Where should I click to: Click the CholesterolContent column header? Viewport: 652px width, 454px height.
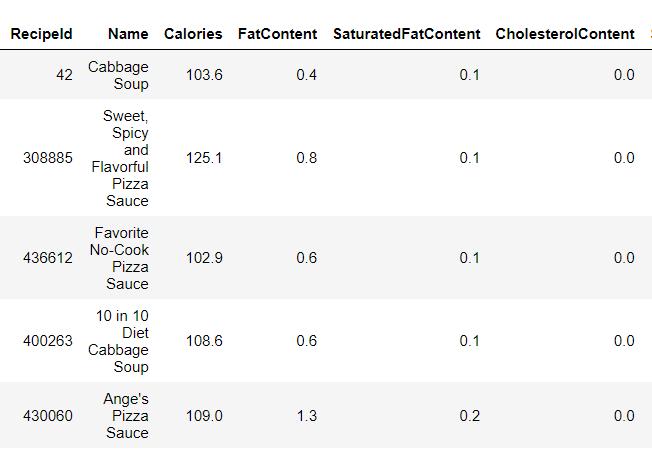tap(565, 34)
